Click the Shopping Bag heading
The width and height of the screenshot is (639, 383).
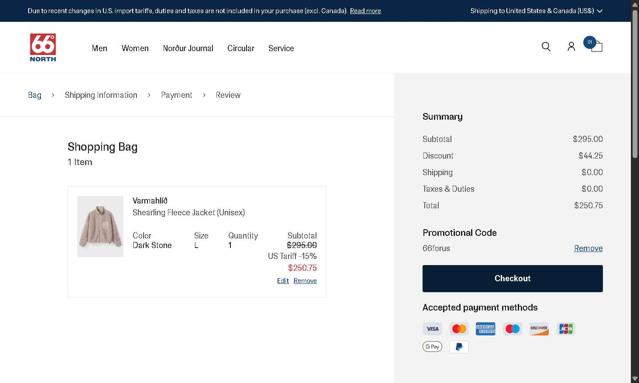(x=102, y=147)
